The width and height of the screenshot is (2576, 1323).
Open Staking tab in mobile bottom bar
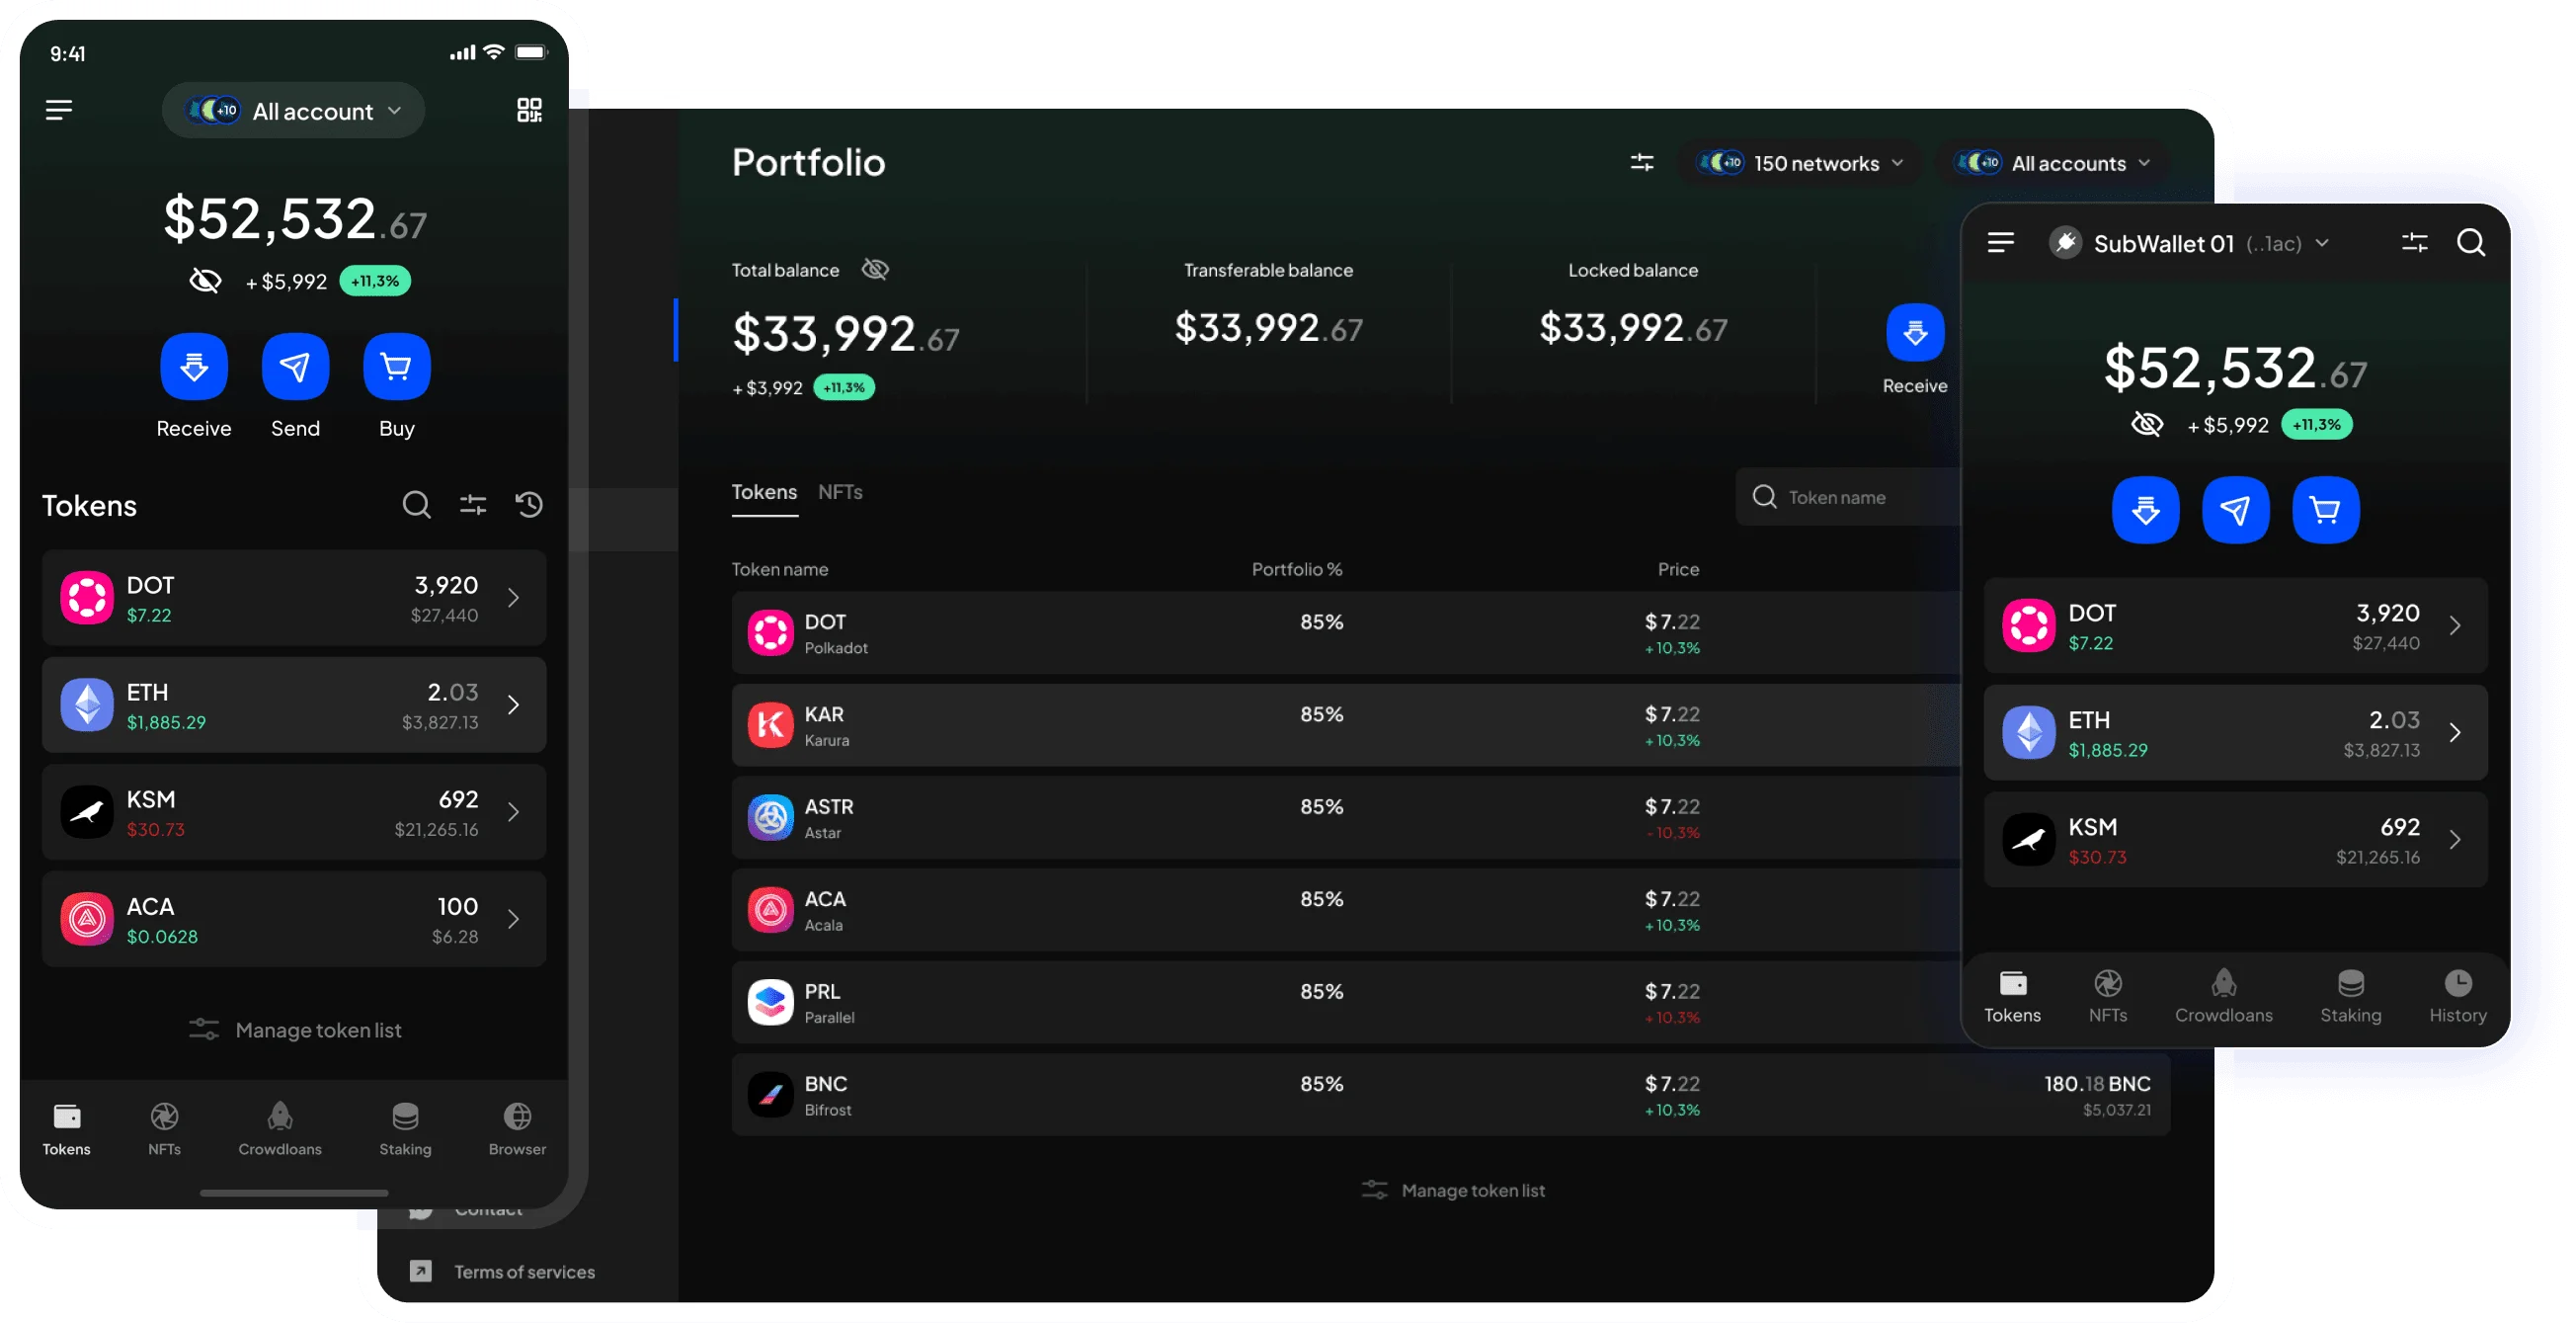tap(405, 1130)
